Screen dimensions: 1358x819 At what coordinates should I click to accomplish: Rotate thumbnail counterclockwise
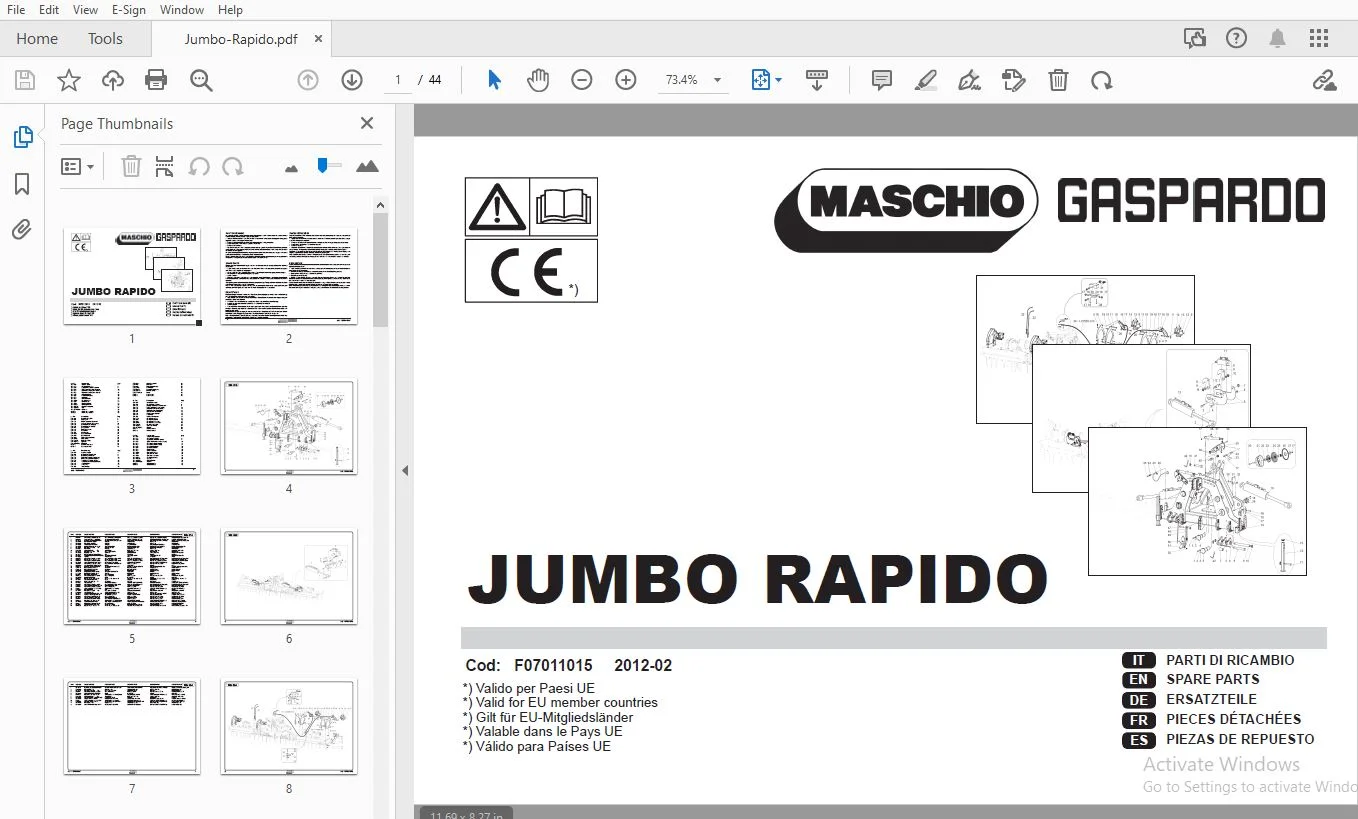click(199, 167)
